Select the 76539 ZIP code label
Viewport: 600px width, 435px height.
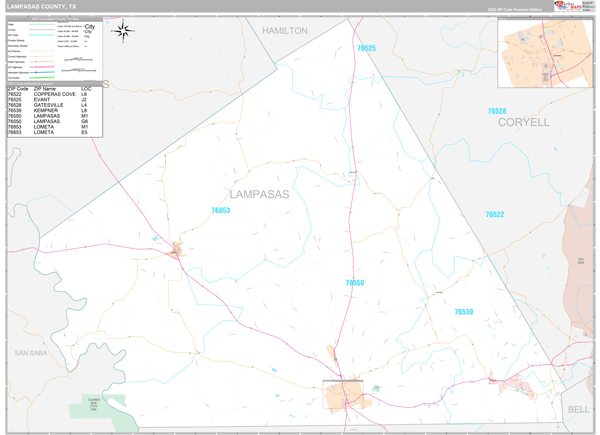click(x=463, y=312)
